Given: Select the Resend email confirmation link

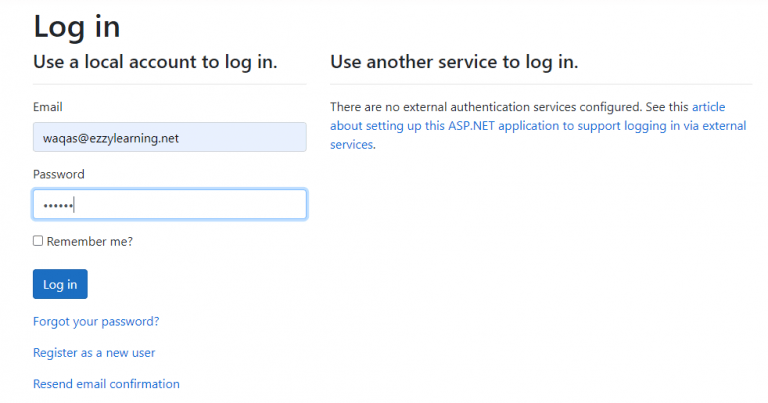Looking at the screenshot, I should 106,384.
